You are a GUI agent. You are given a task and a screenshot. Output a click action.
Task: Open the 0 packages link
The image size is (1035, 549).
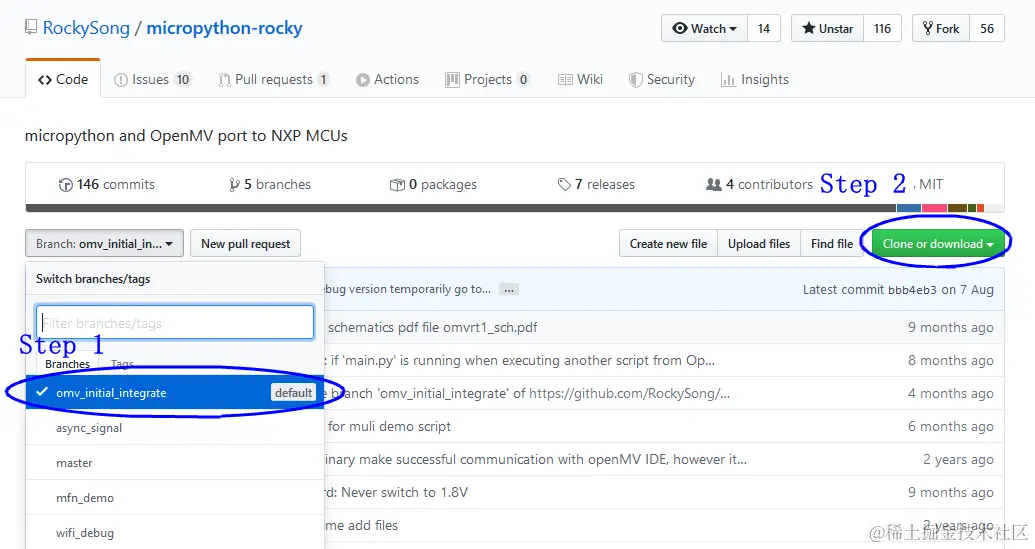pos(433,185)
